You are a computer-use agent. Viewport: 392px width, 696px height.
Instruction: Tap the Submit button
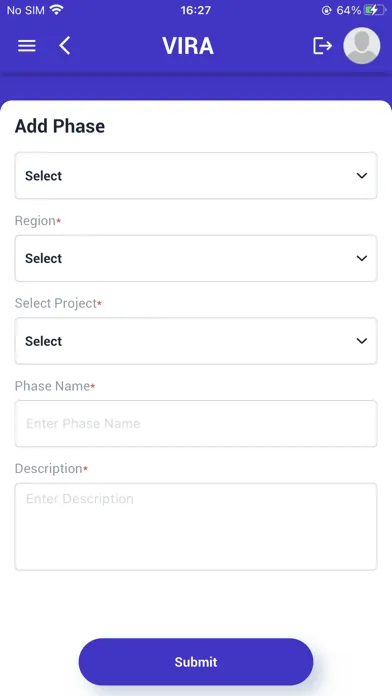(x=196, y=662)
